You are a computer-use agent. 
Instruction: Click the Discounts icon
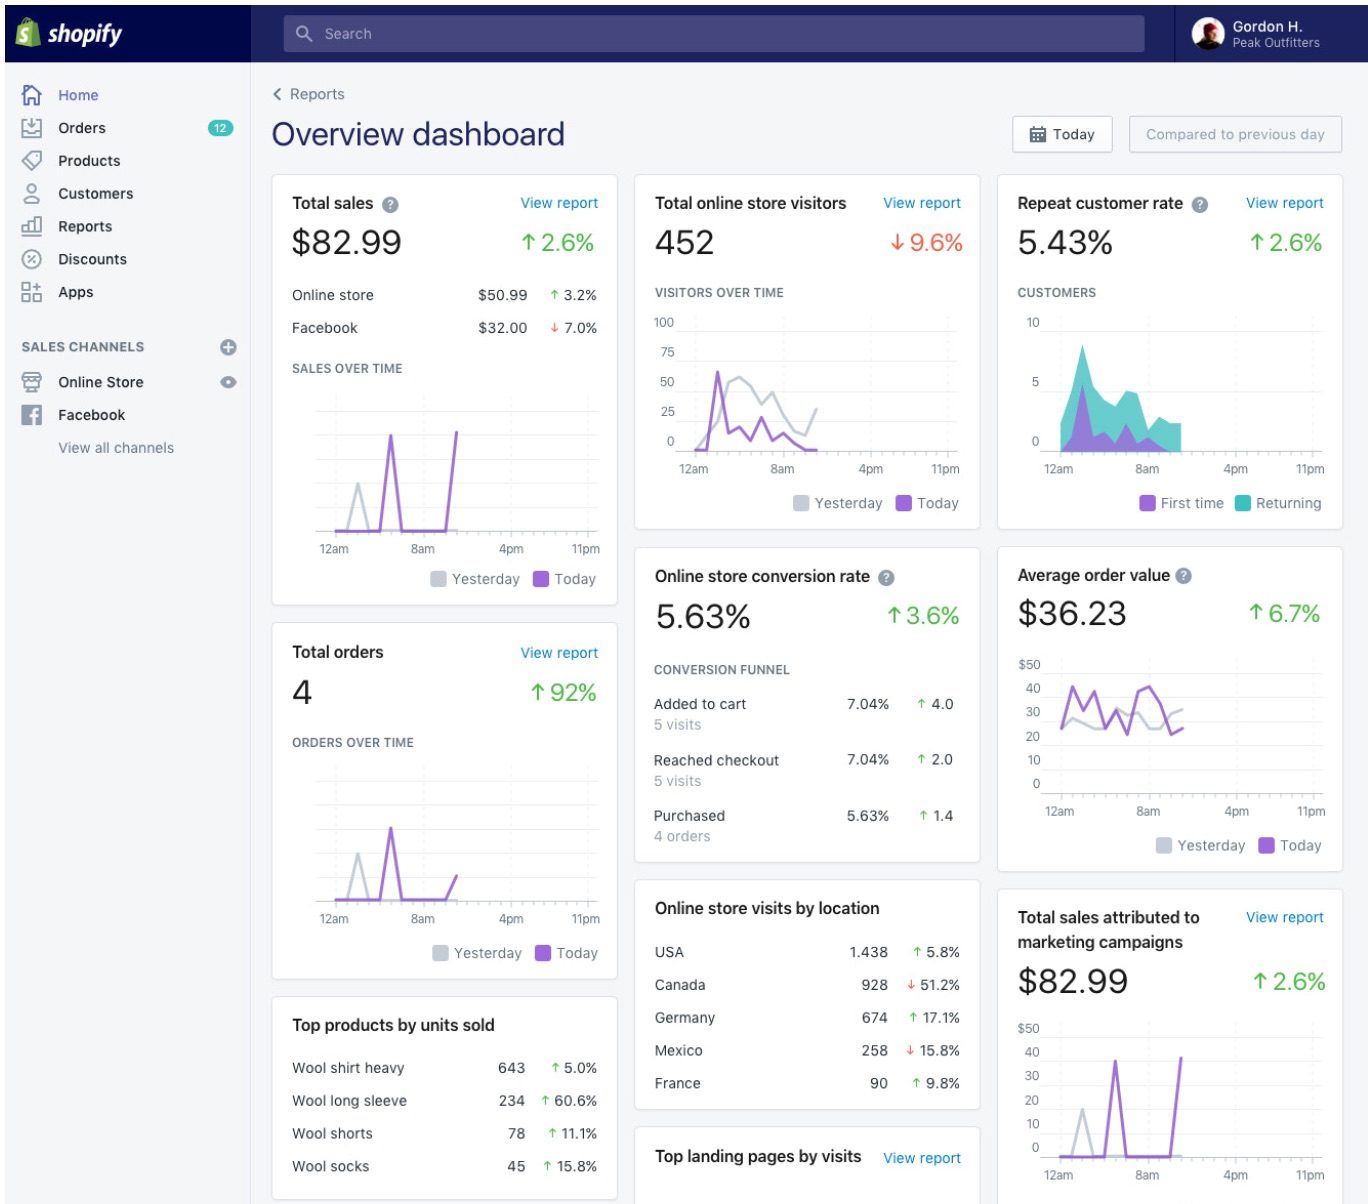pyautogui.click(x=31, y=259)
